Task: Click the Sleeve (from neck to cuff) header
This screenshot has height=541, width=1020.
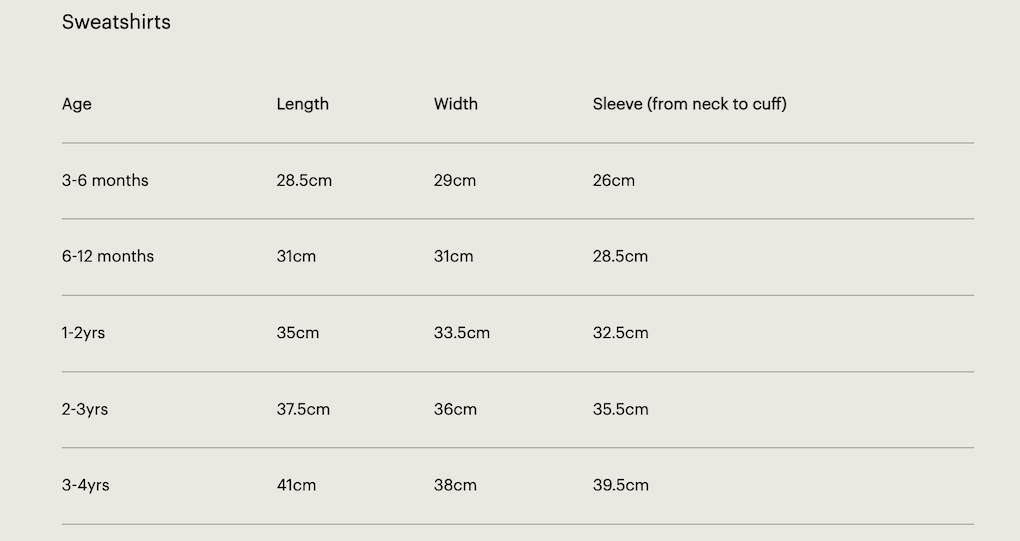Action: (x=689, y=104)
